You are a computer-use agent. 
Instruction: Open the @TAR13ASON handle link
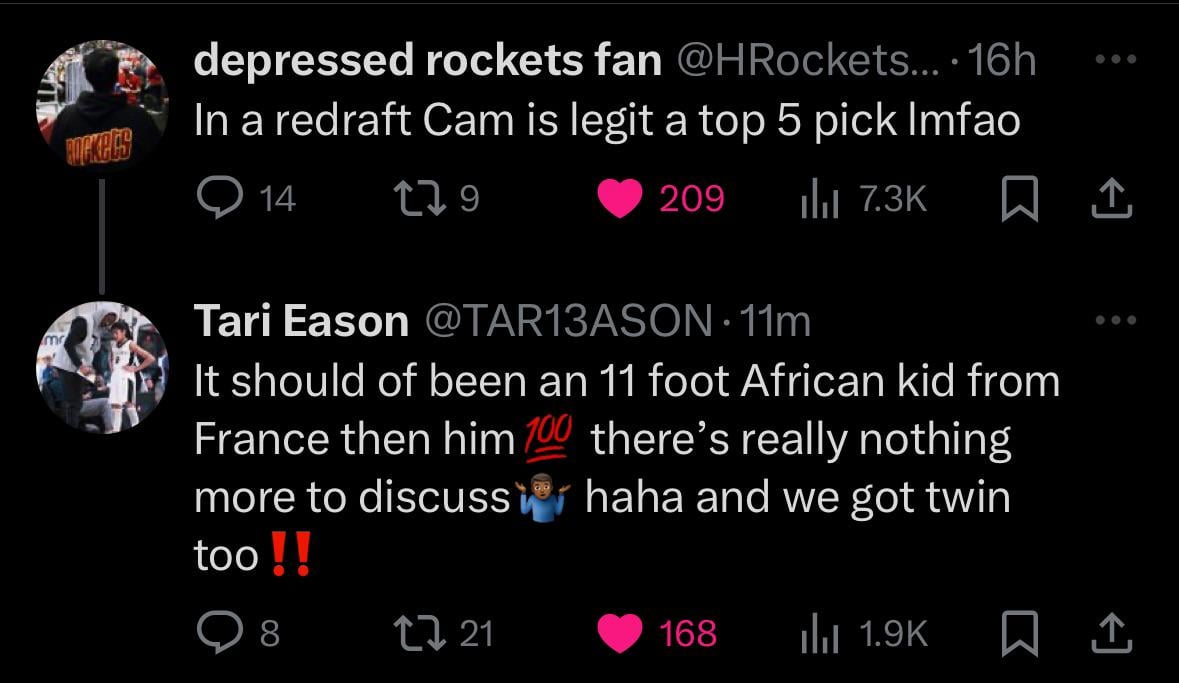(x=568, y=321)
